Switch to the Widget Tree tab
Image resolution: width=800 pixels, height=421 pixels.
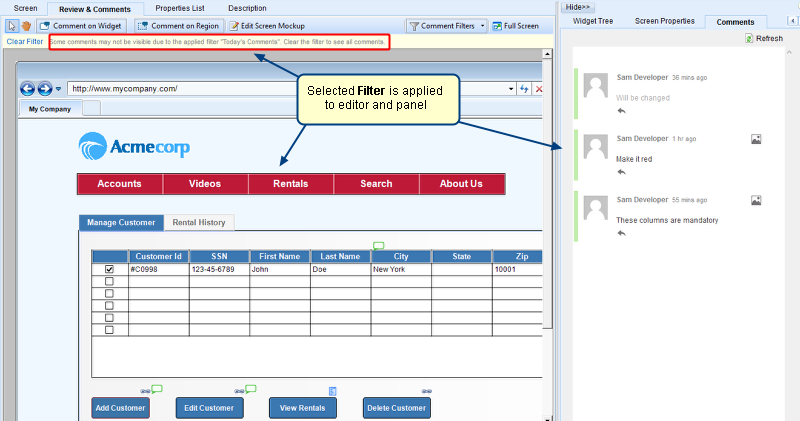pos(592,21)
